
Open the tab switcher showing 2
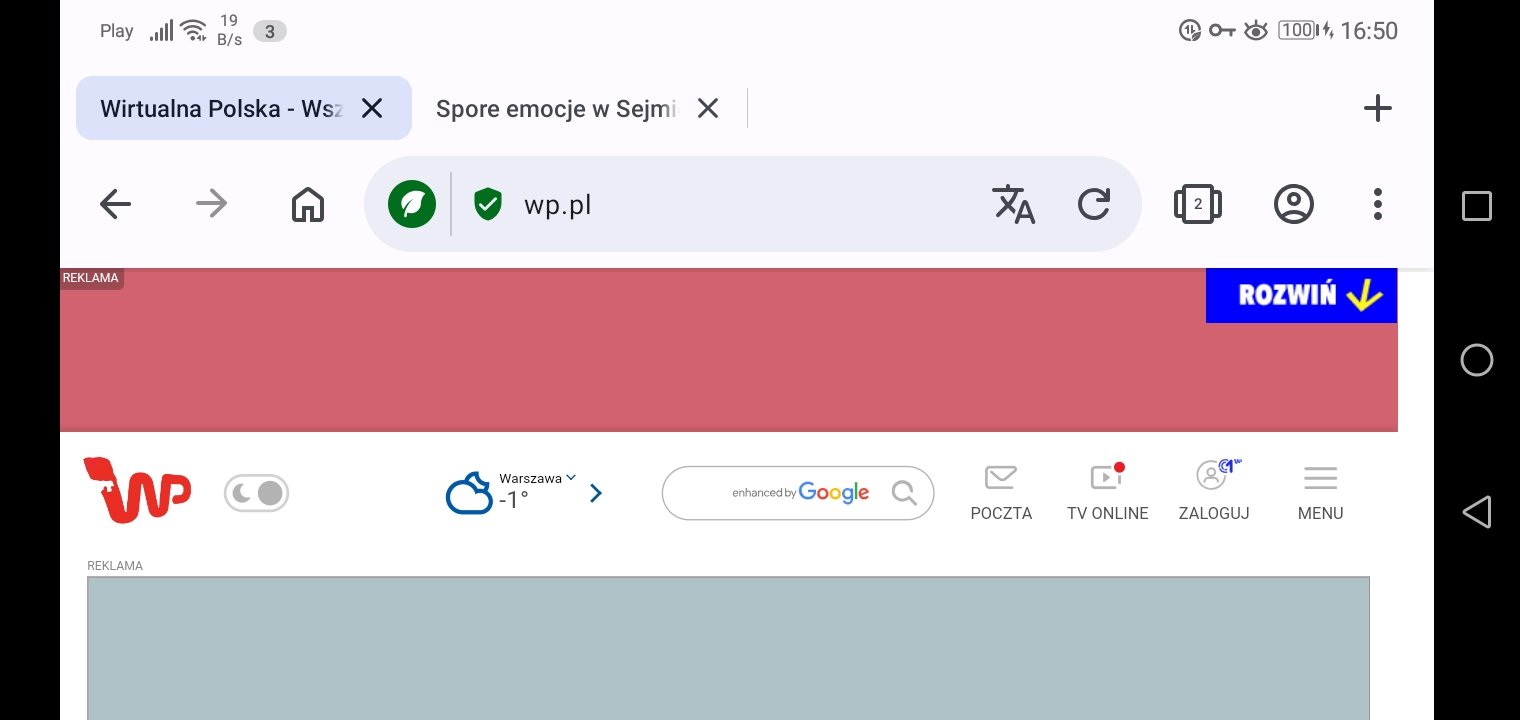tap(1198, 205)
